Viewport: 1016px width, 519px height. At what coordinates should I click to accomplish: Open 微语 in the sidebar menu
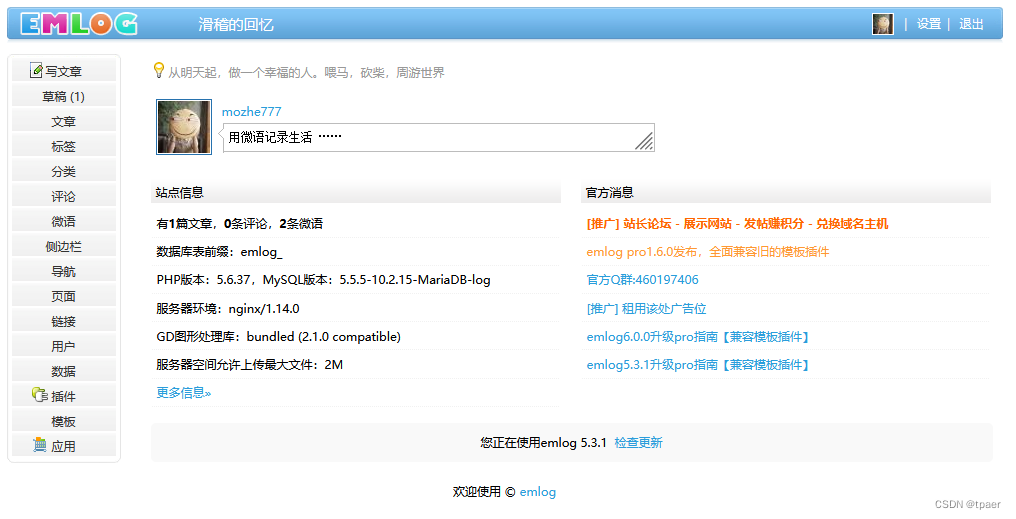point(64,222)
